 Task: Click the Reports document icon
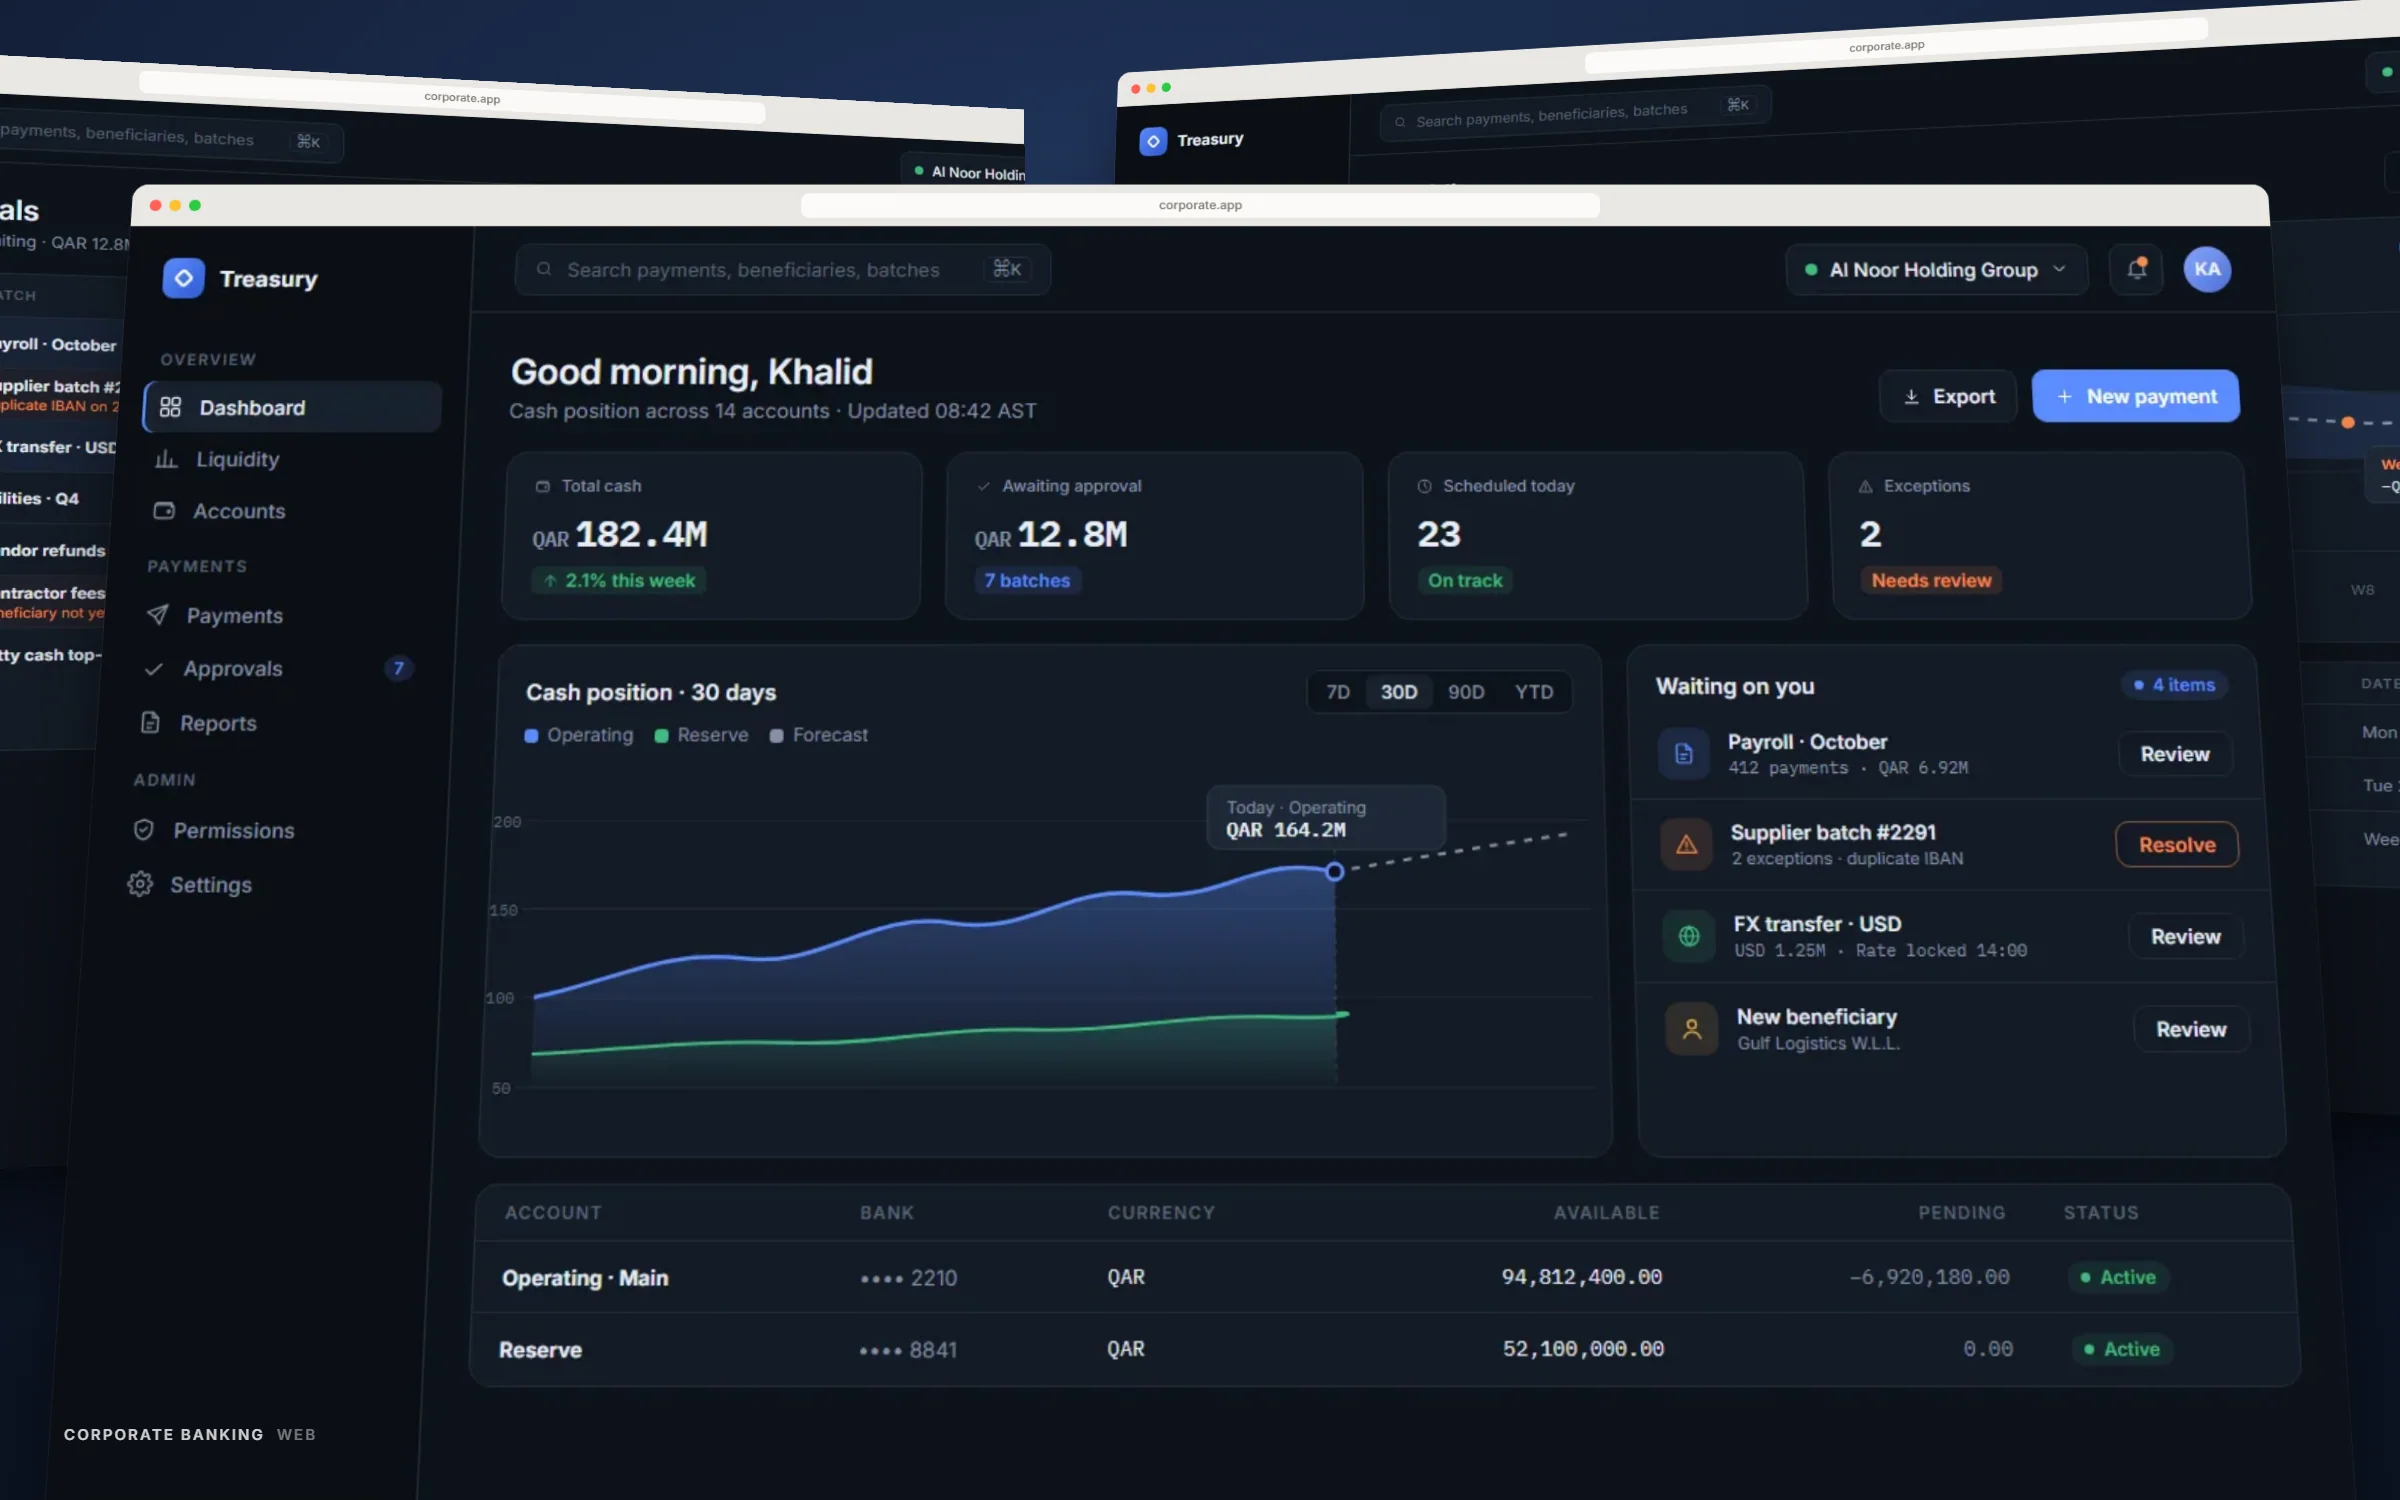coord(150,722)
